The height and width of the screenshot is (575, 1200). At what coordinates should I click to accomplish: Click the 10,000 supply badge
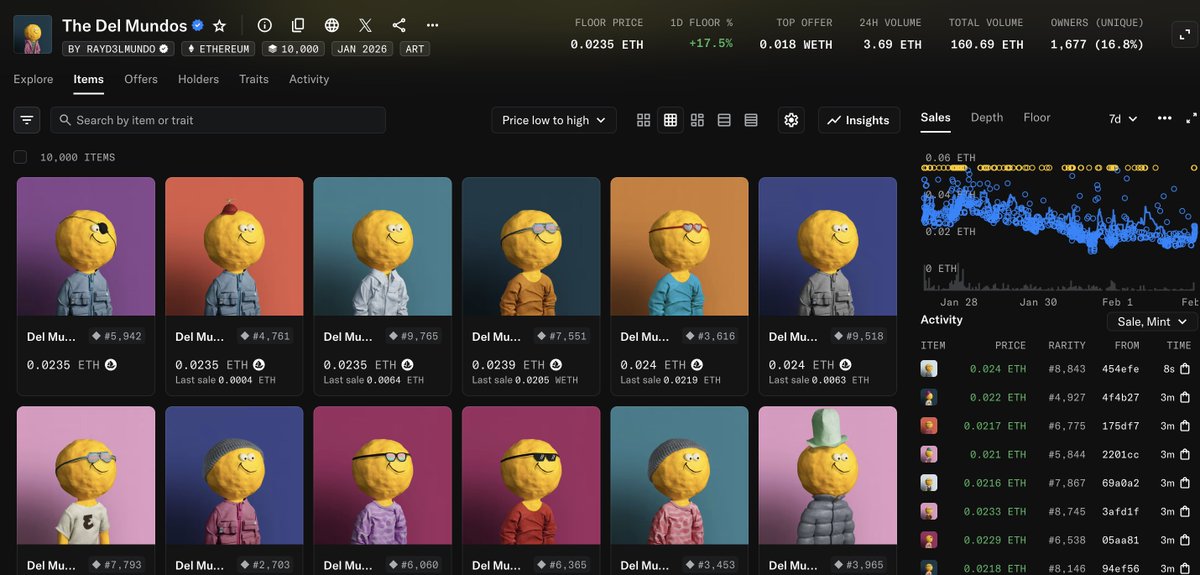click(x=293, y=48)
